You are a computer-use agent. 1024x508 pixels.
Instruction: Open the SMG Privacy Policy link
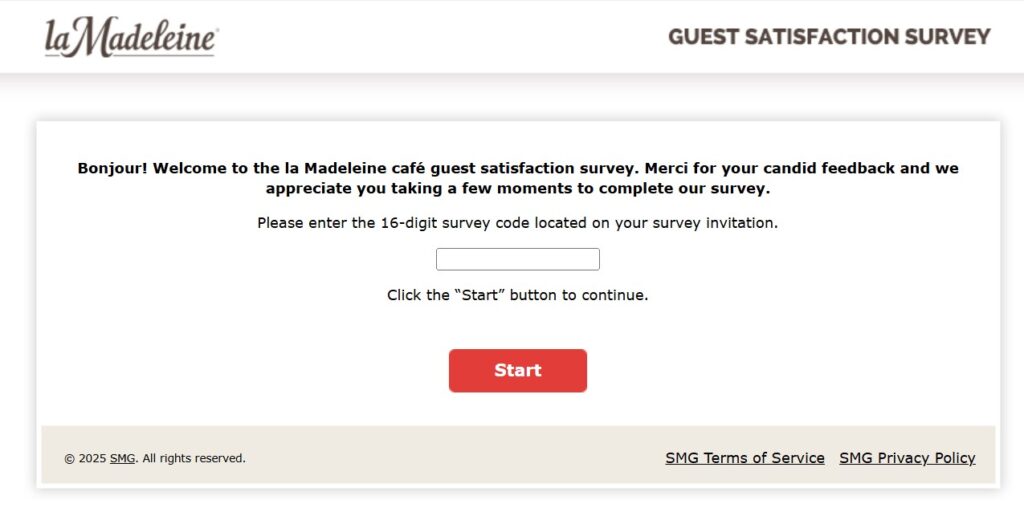(907, 458)
